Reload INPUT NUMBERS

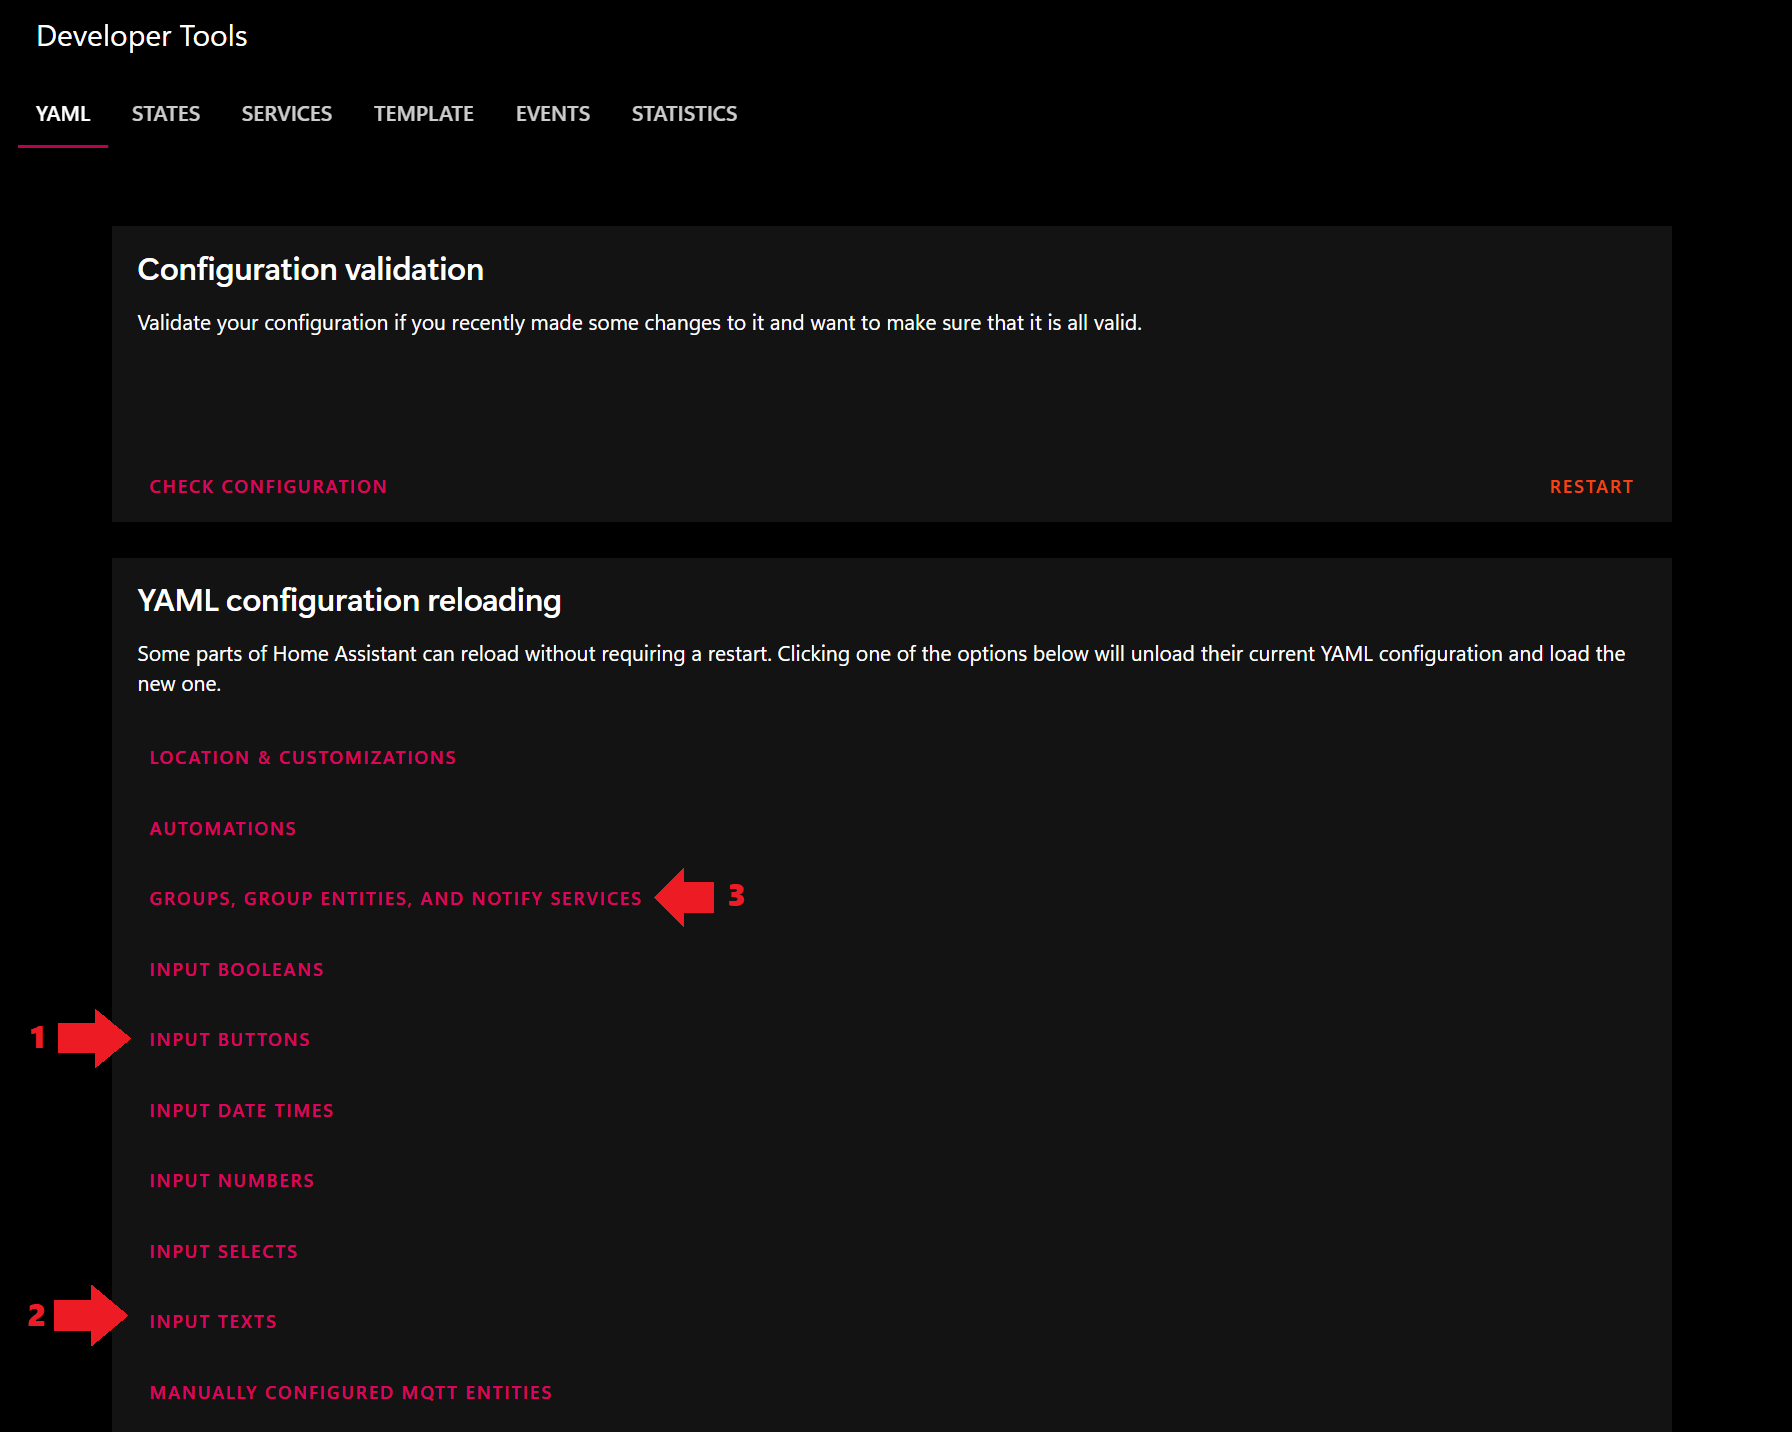pyautogui.click(x=232, y=1181)
